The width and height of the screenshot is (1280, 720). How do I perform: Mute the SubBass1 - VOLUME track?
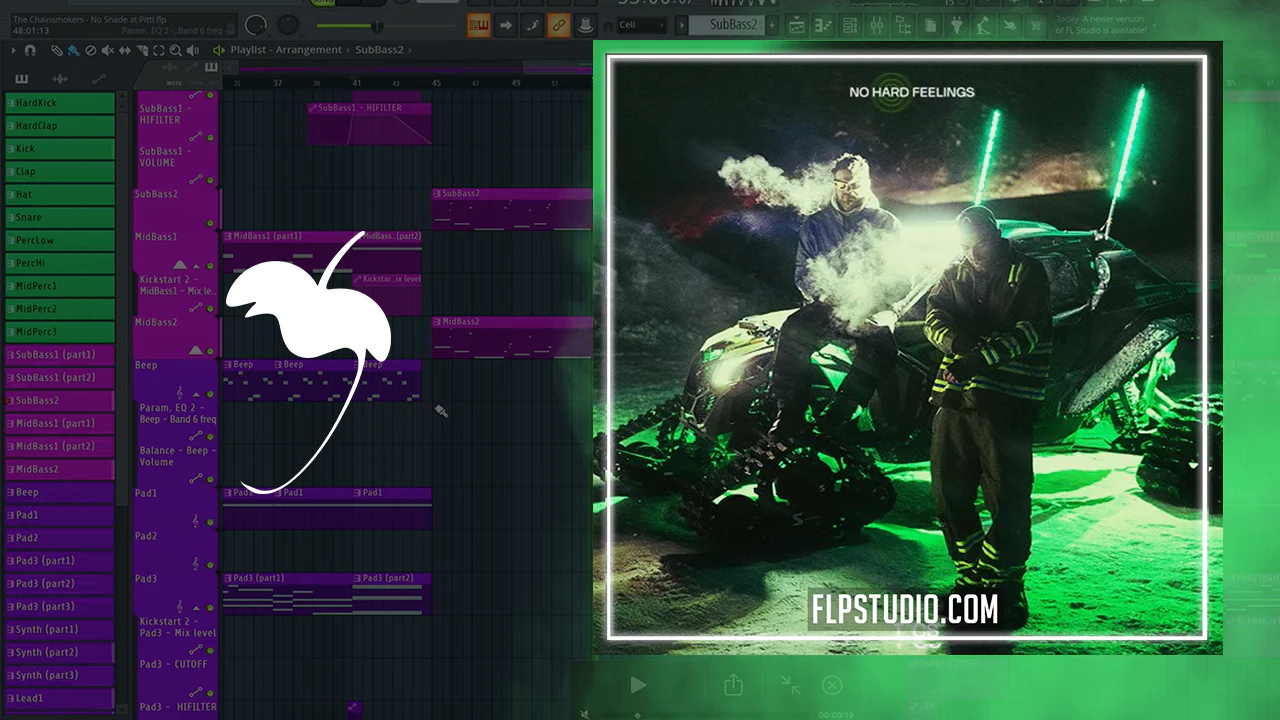pyautogui.click(x=210, y=178)
